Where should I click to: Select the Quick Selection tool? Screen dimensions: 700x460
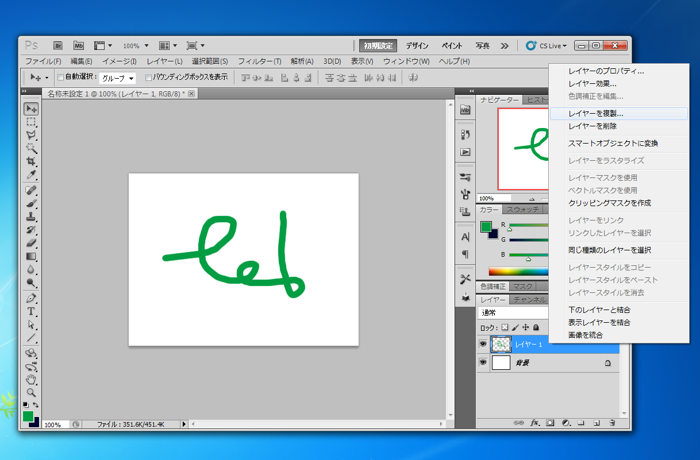(31, 148)
